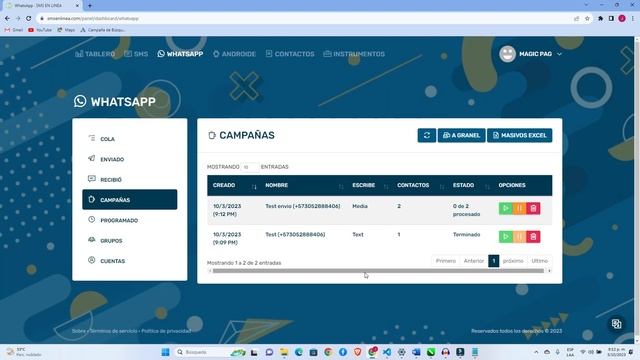Sort table by Creado column
This screenshot has width=640, height=360.
click(233, 185)
